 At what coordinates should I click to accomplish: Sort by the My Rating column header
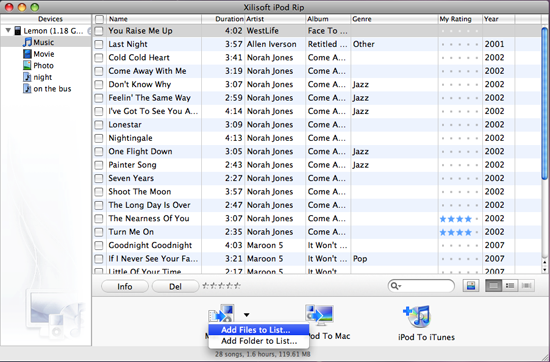(460, 19)
